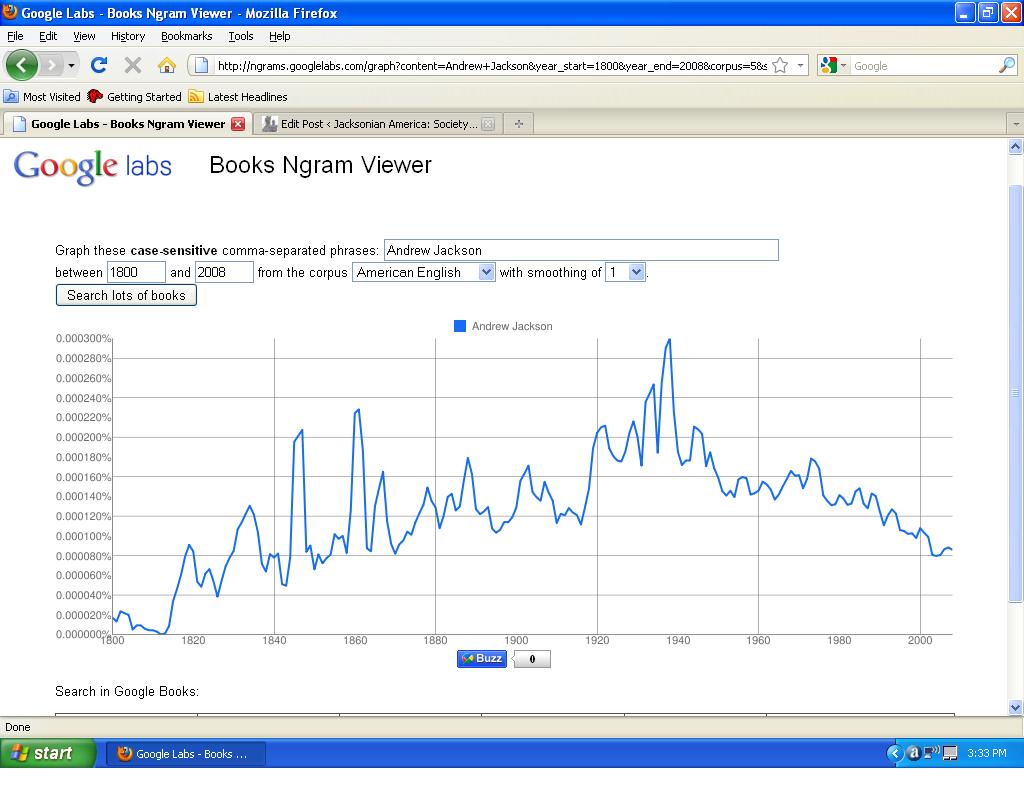Click the green Back navigation arrow
The height and width of the screenshot is (800, 1024).
coord(21,65)
